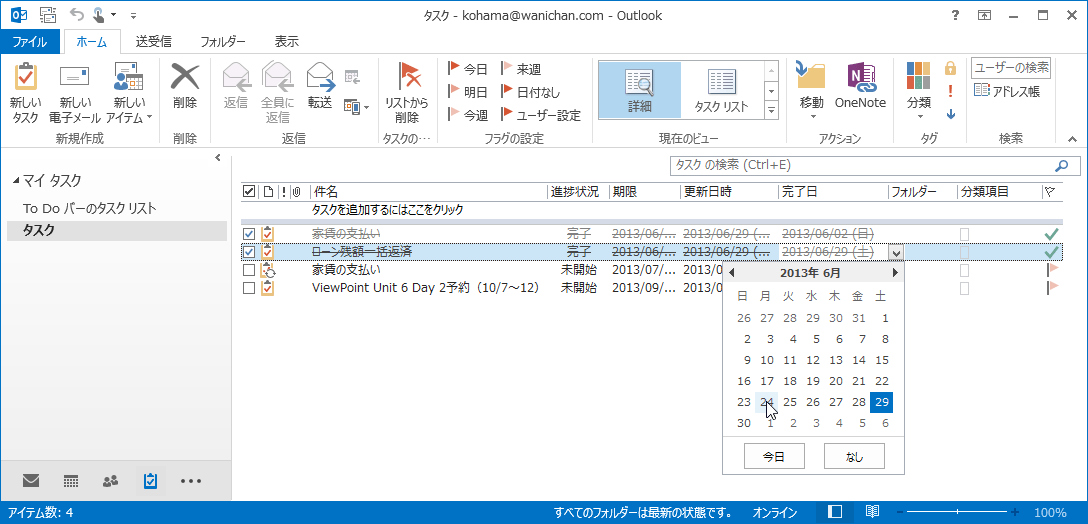The image size is (1088, 524).
Task: Open the 新しいアイテム menu
Action: pyautogui.click(x=128, y=93)
